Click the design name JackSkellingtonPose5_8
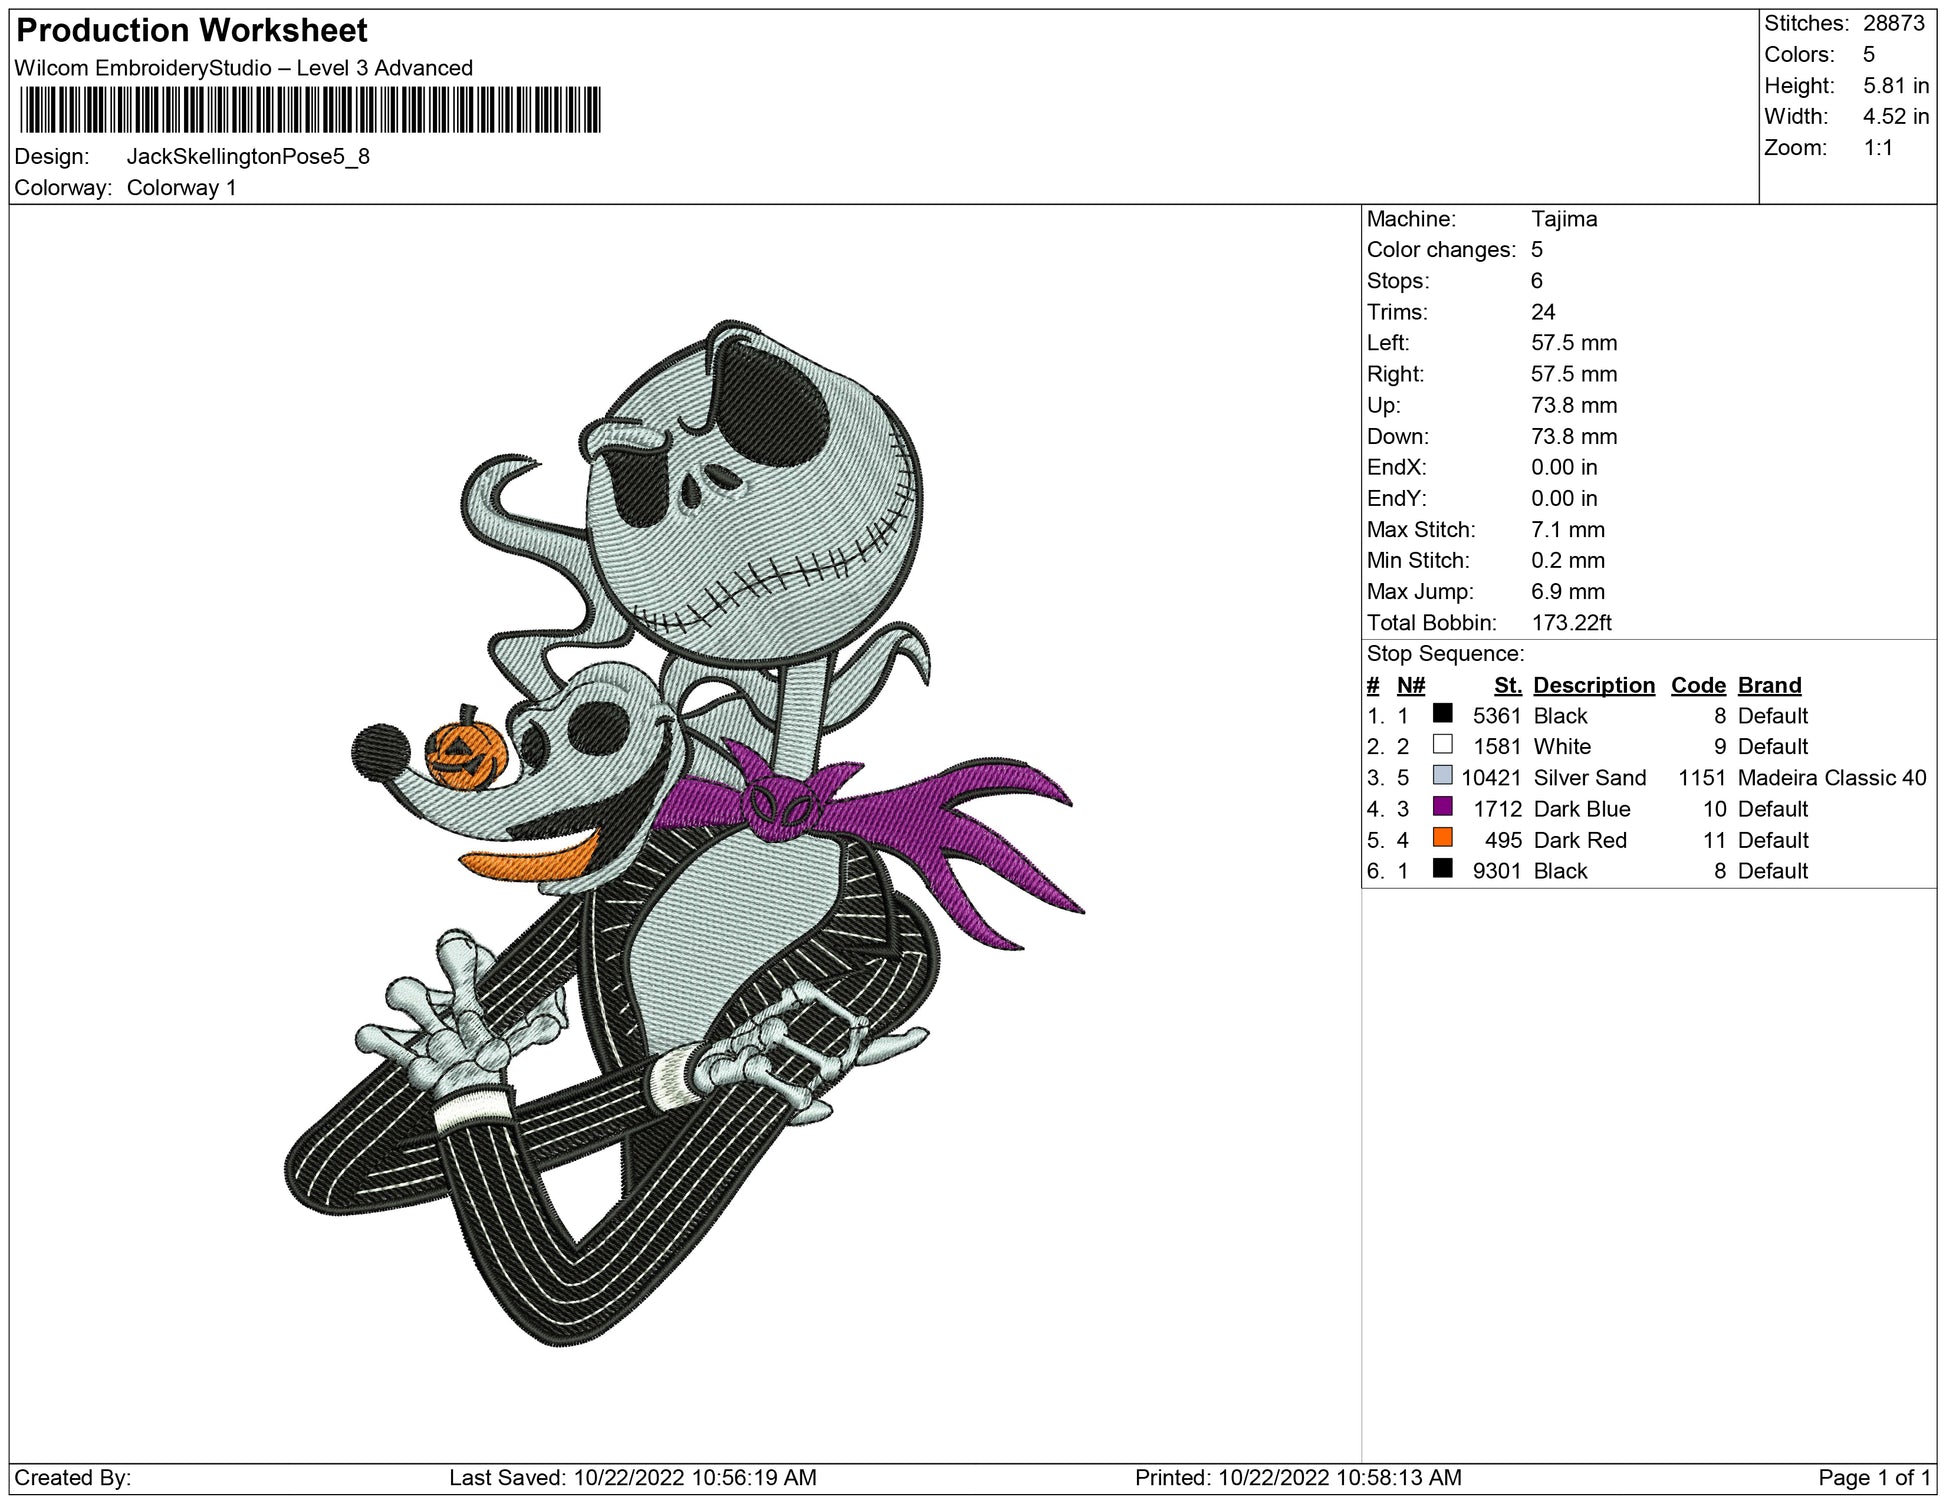Image resolution: width=1946 pixels, height=1497 pixels. pos(248,157)
